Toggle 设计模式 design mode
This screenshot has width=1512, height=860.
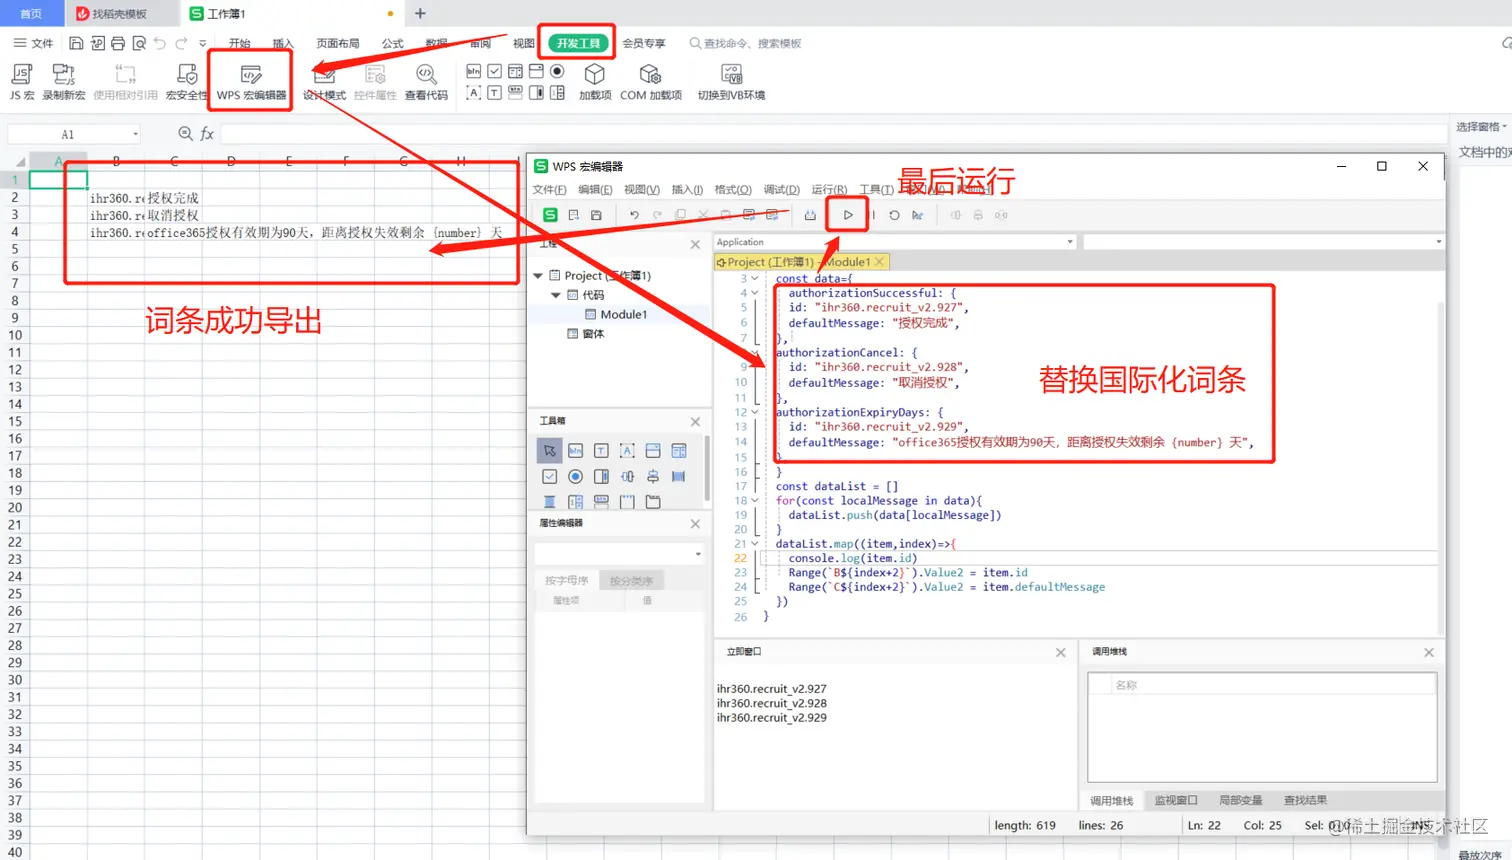324,81
